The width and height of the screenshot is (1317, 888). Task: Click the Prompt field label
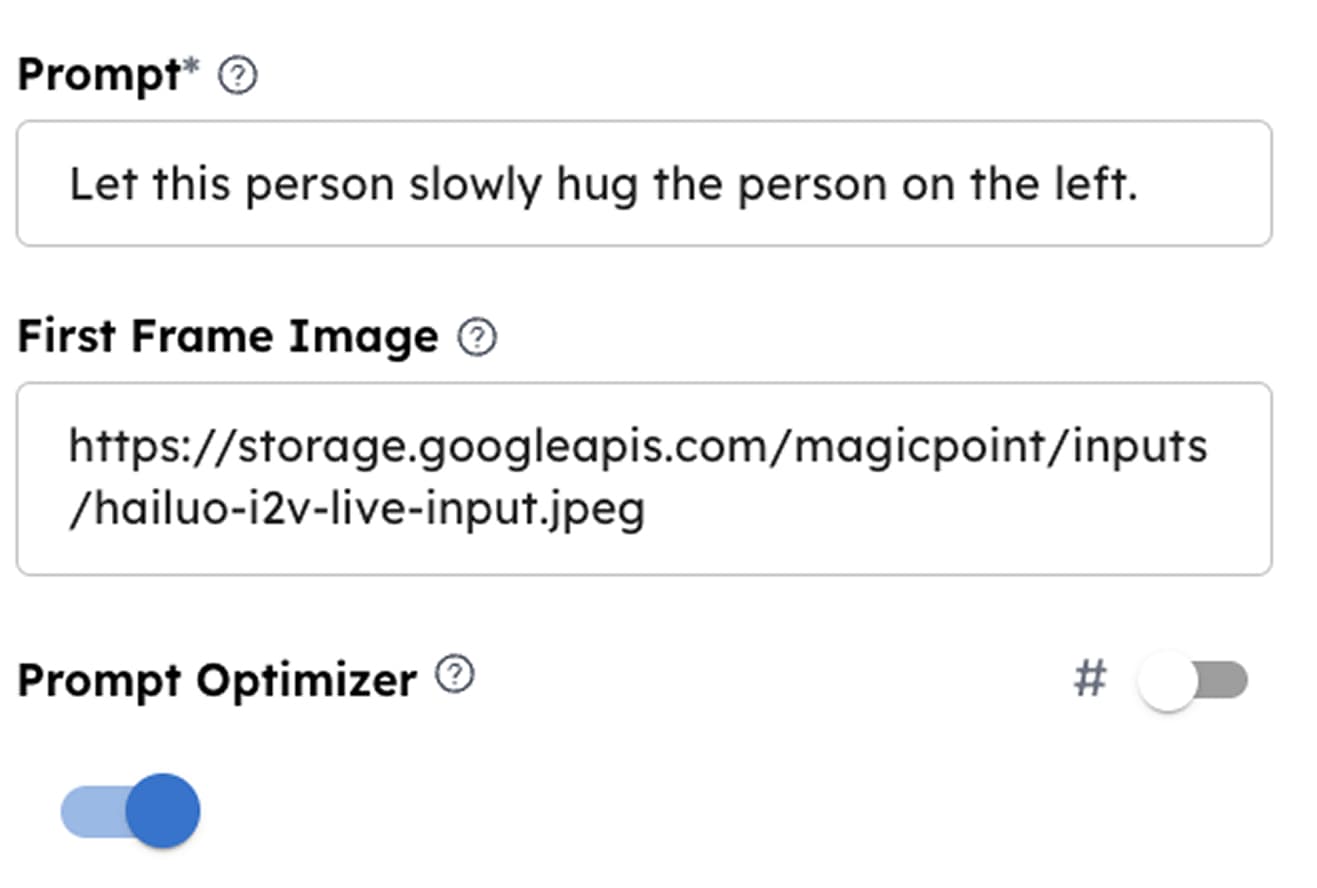(100, 75)
